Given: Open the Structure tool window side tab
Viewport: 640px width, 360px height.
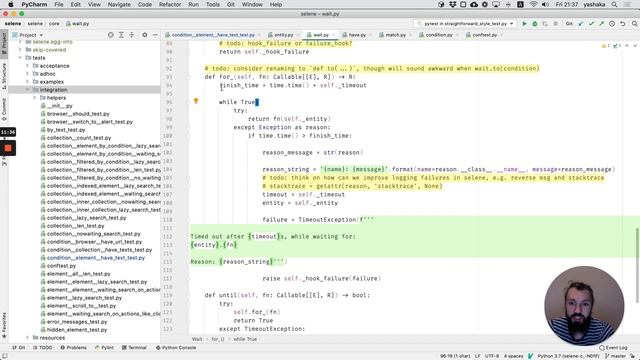Looking at the screenshot, I should (x=4, y=76).
